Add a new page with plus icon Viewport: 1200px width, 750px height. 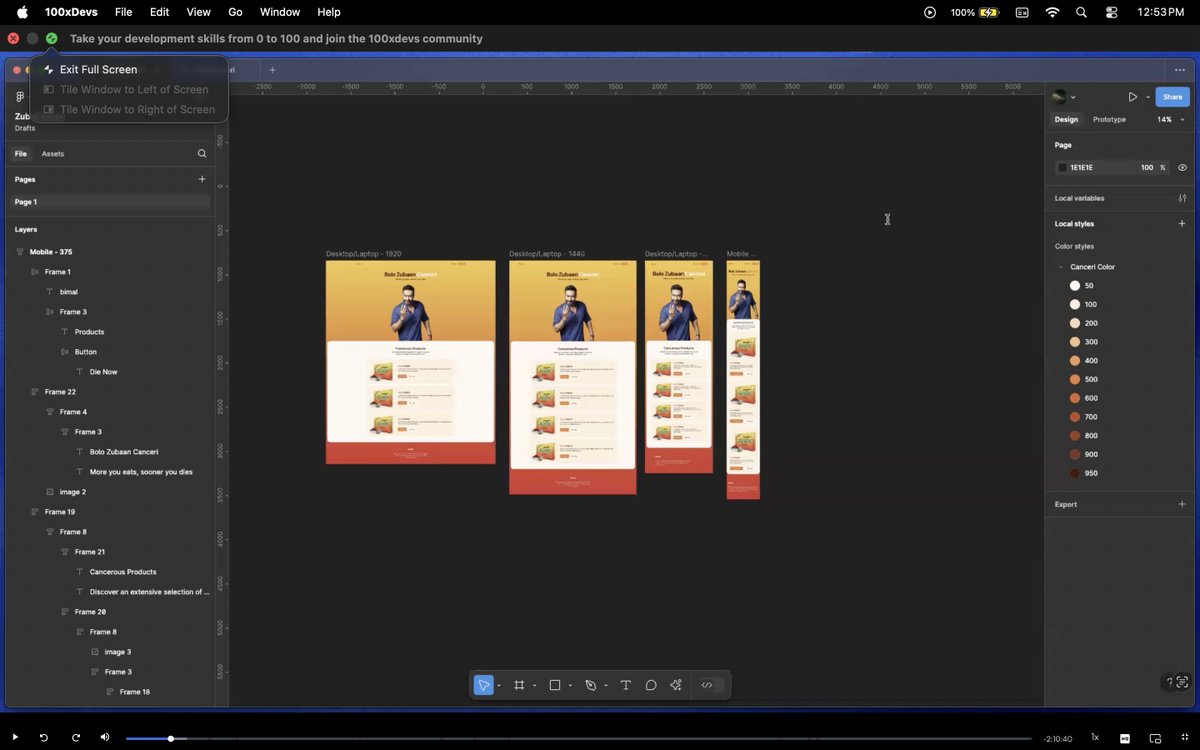pos(202,179)
